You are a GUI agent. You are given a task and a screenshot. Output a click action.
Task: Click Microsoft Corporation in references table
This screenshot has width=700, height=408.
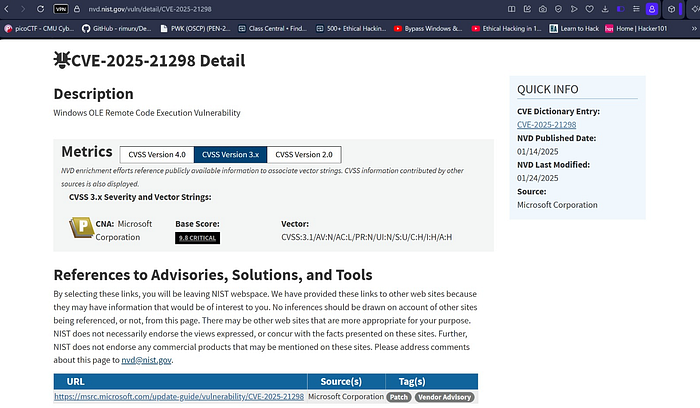tap(346, 396)
